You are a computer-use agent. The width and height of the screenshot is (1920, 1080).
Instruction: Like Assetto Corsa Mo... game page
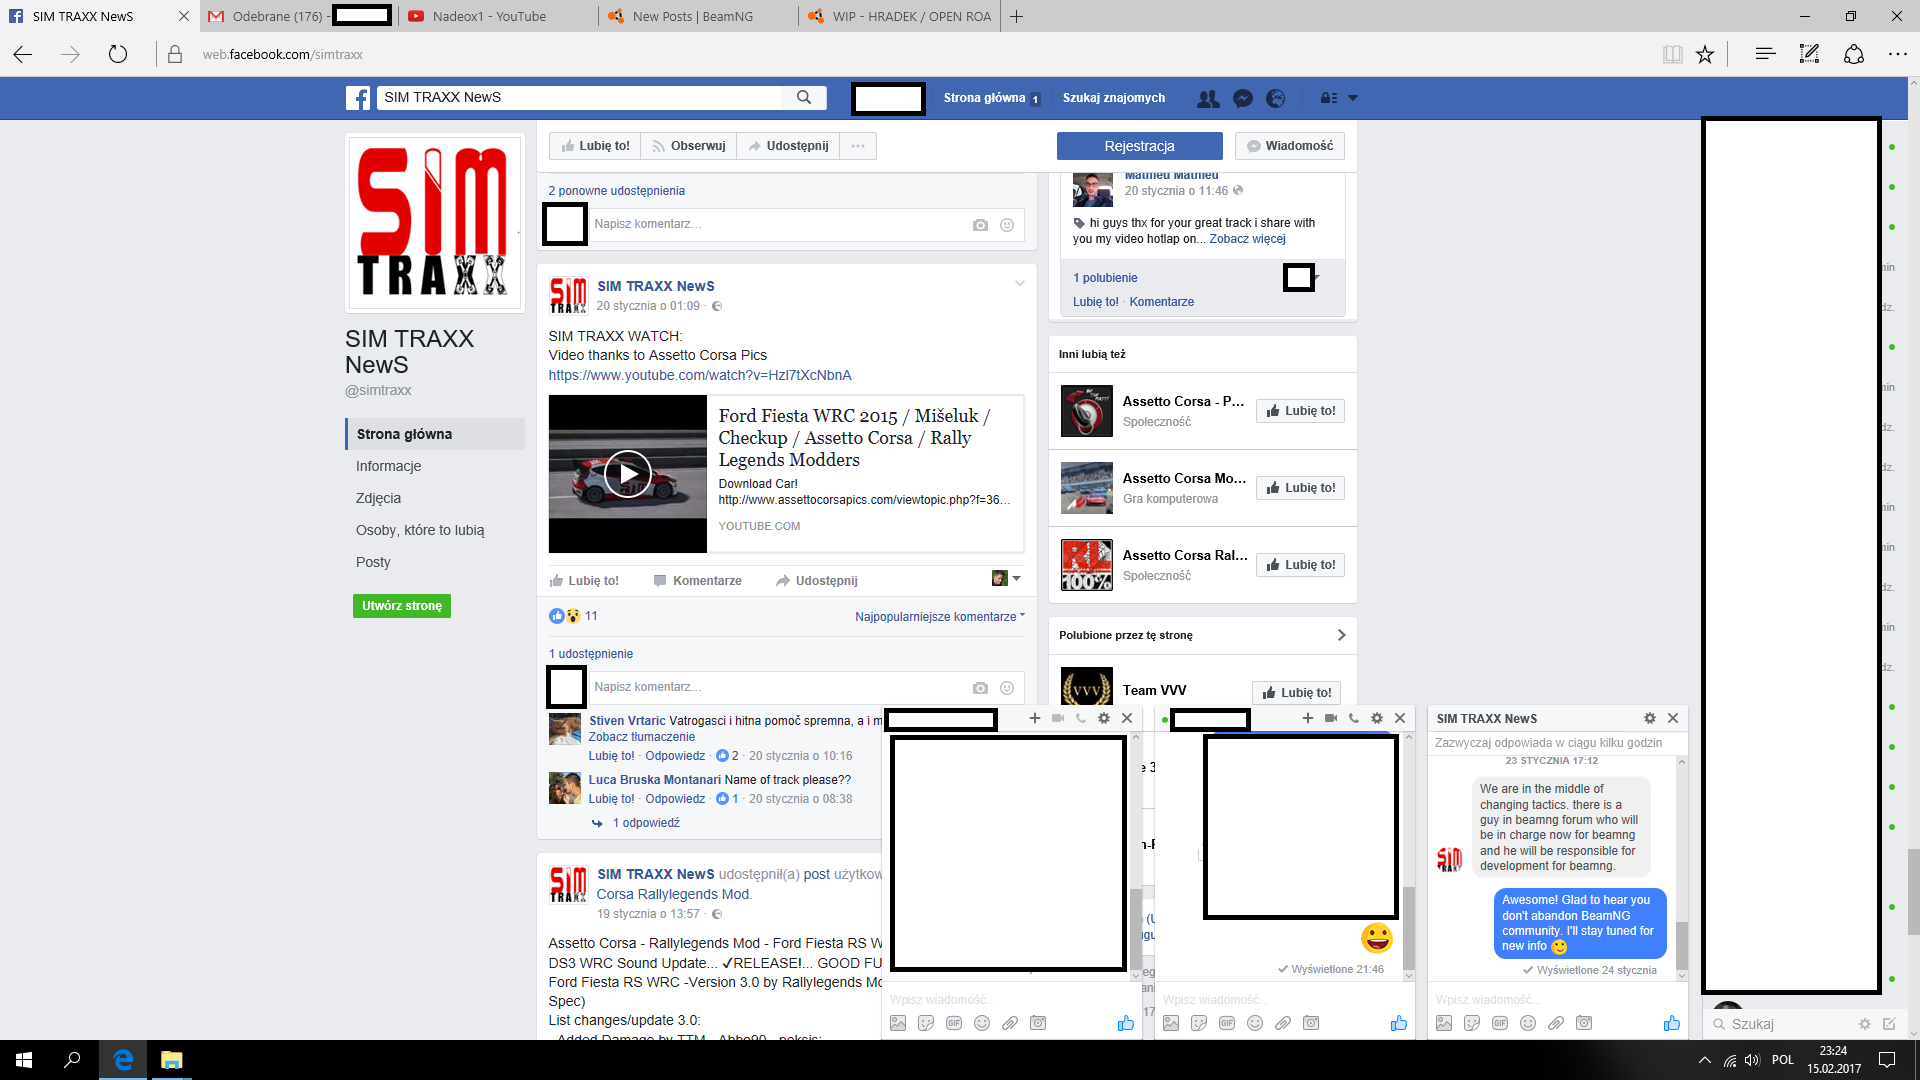coord(1300,488)
